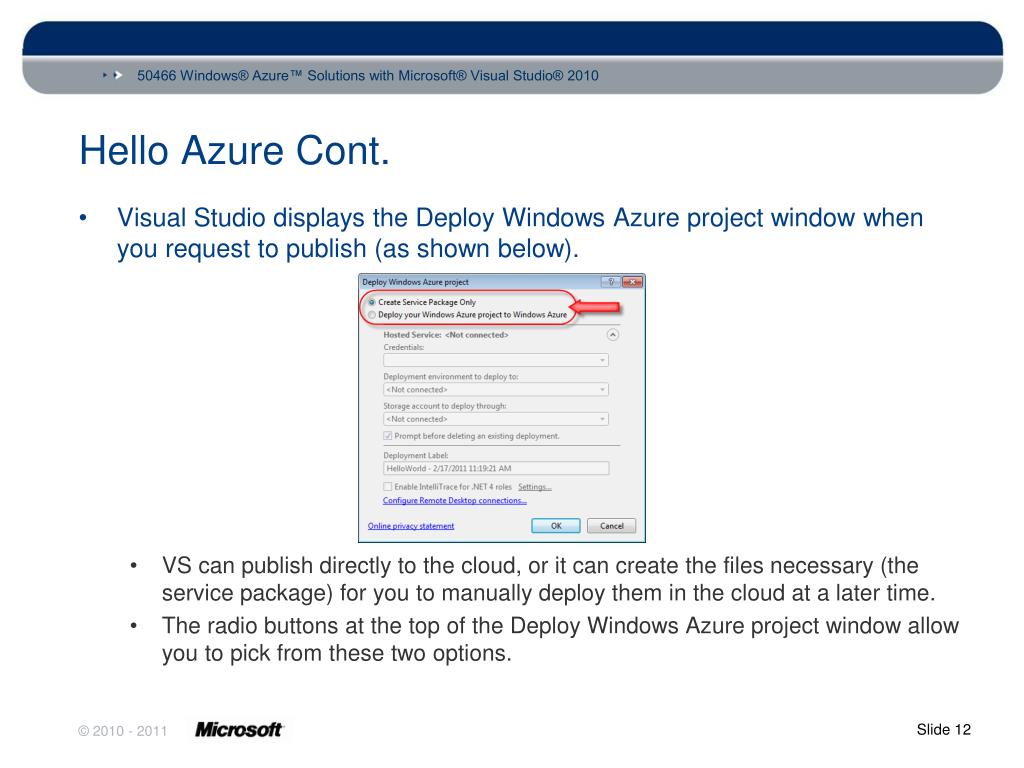Click the 50466 Windows Azure course header text
This screenshot has height=768, width=1024.
pyautogui.click(x=368, y=76)
